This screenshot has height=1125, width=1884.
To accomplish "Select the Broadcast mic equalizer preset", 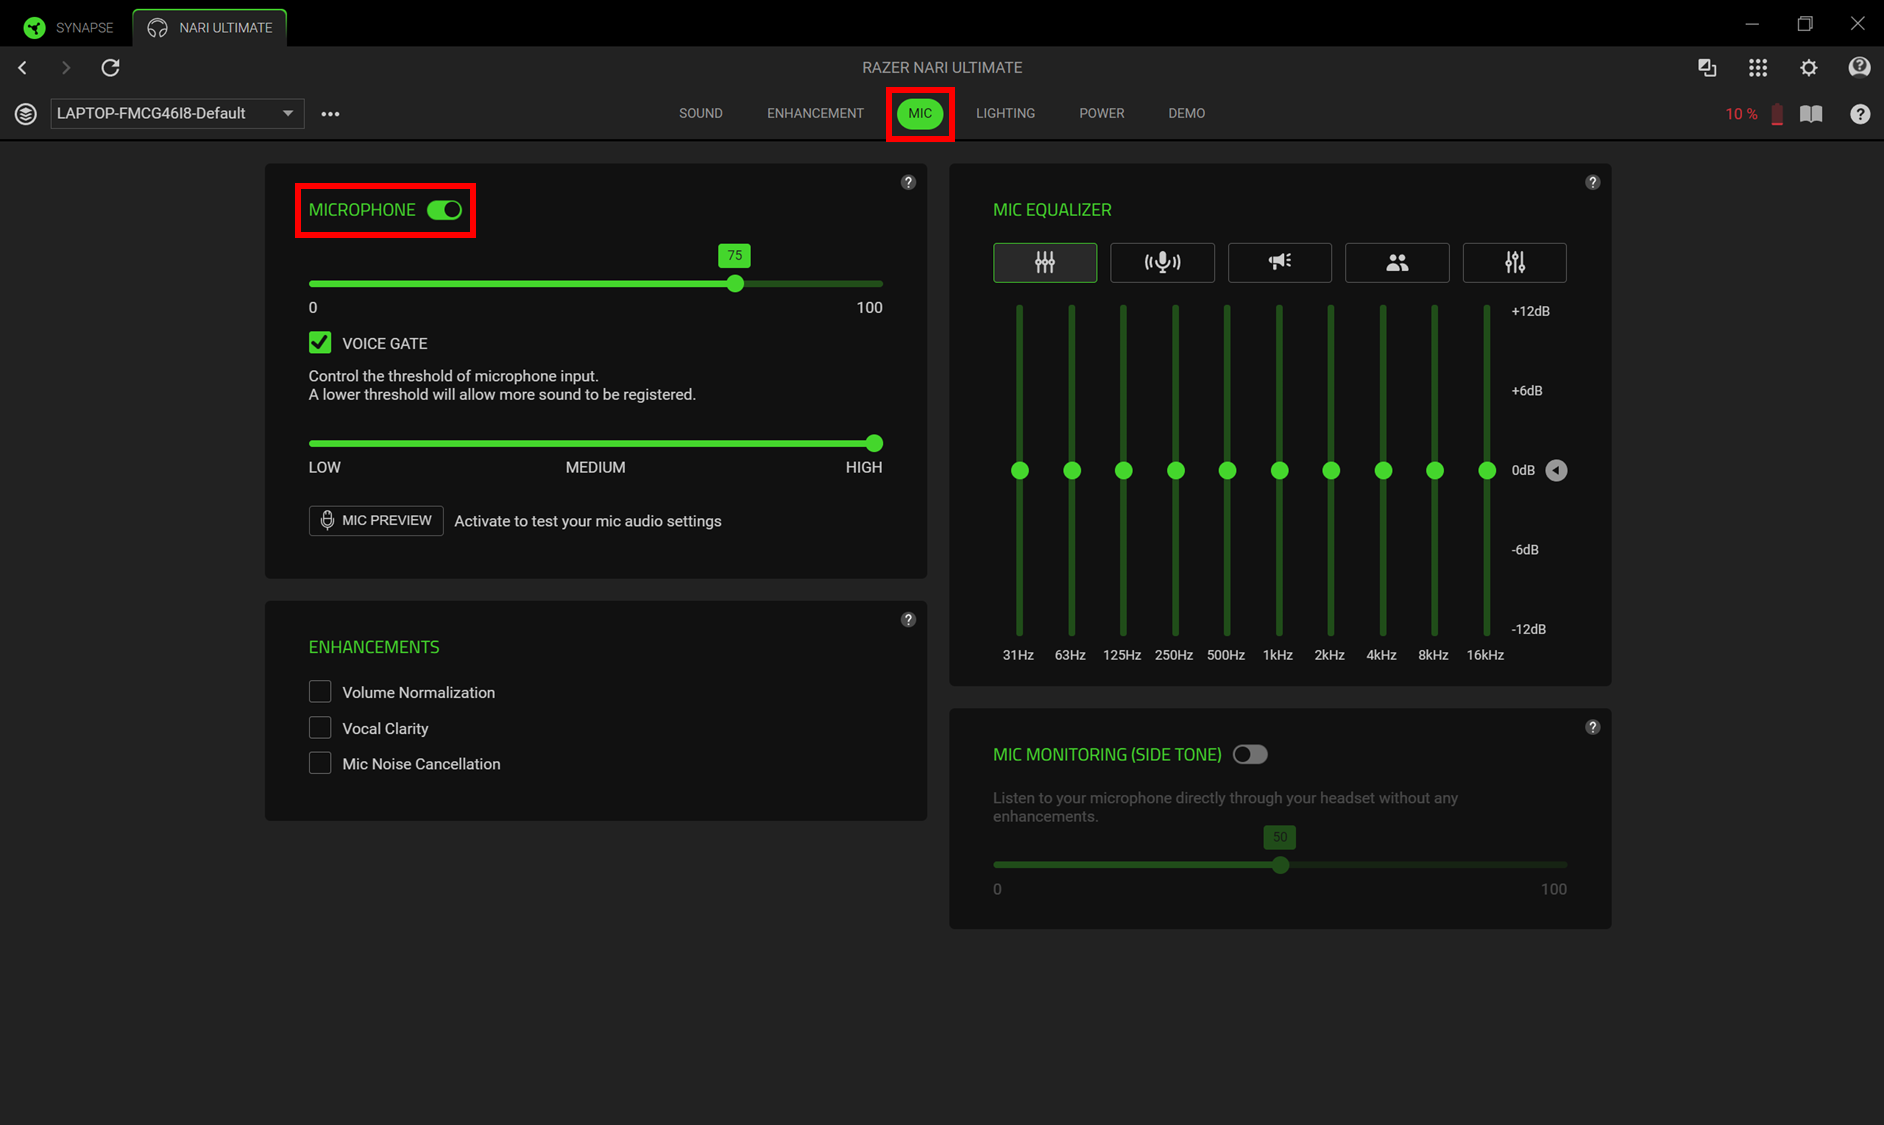I will 1162,262.
